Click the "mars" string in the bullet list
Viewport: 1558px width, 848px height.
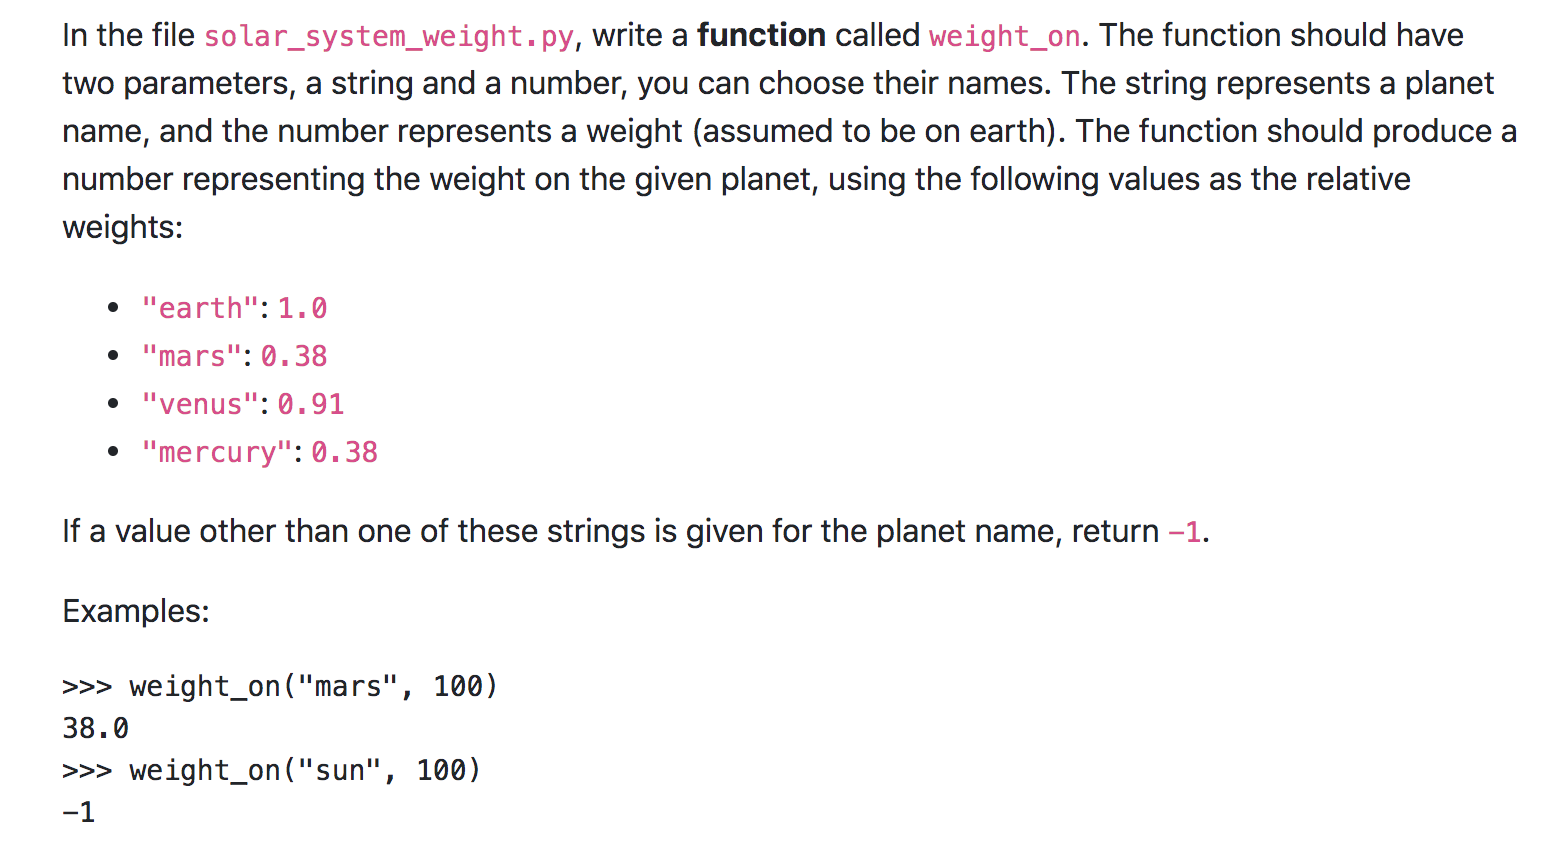click(x=192, y=356)
